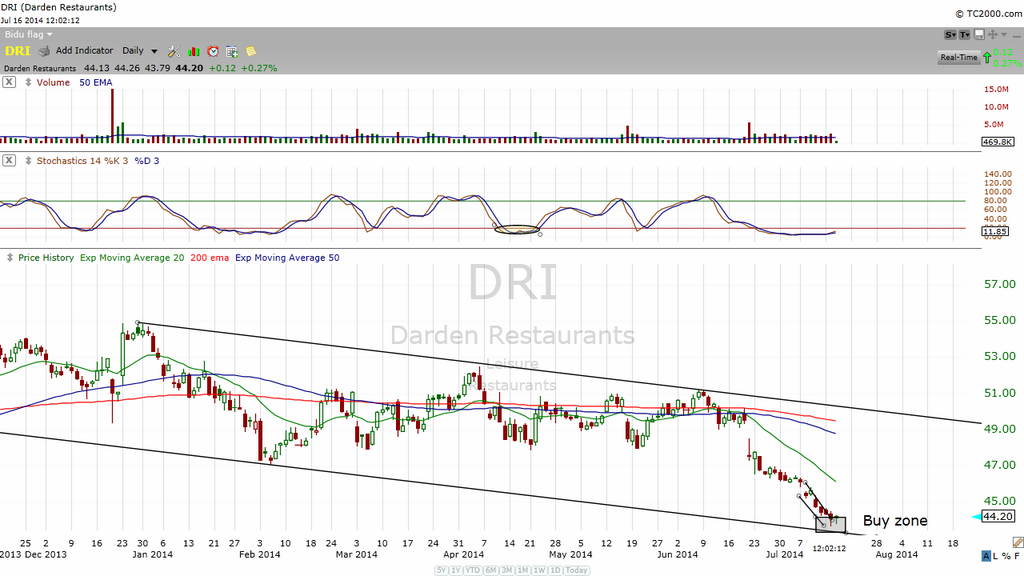Click the Stochastics pane move arrows handle
1024x576 pixels.
[x=28, y=161]
